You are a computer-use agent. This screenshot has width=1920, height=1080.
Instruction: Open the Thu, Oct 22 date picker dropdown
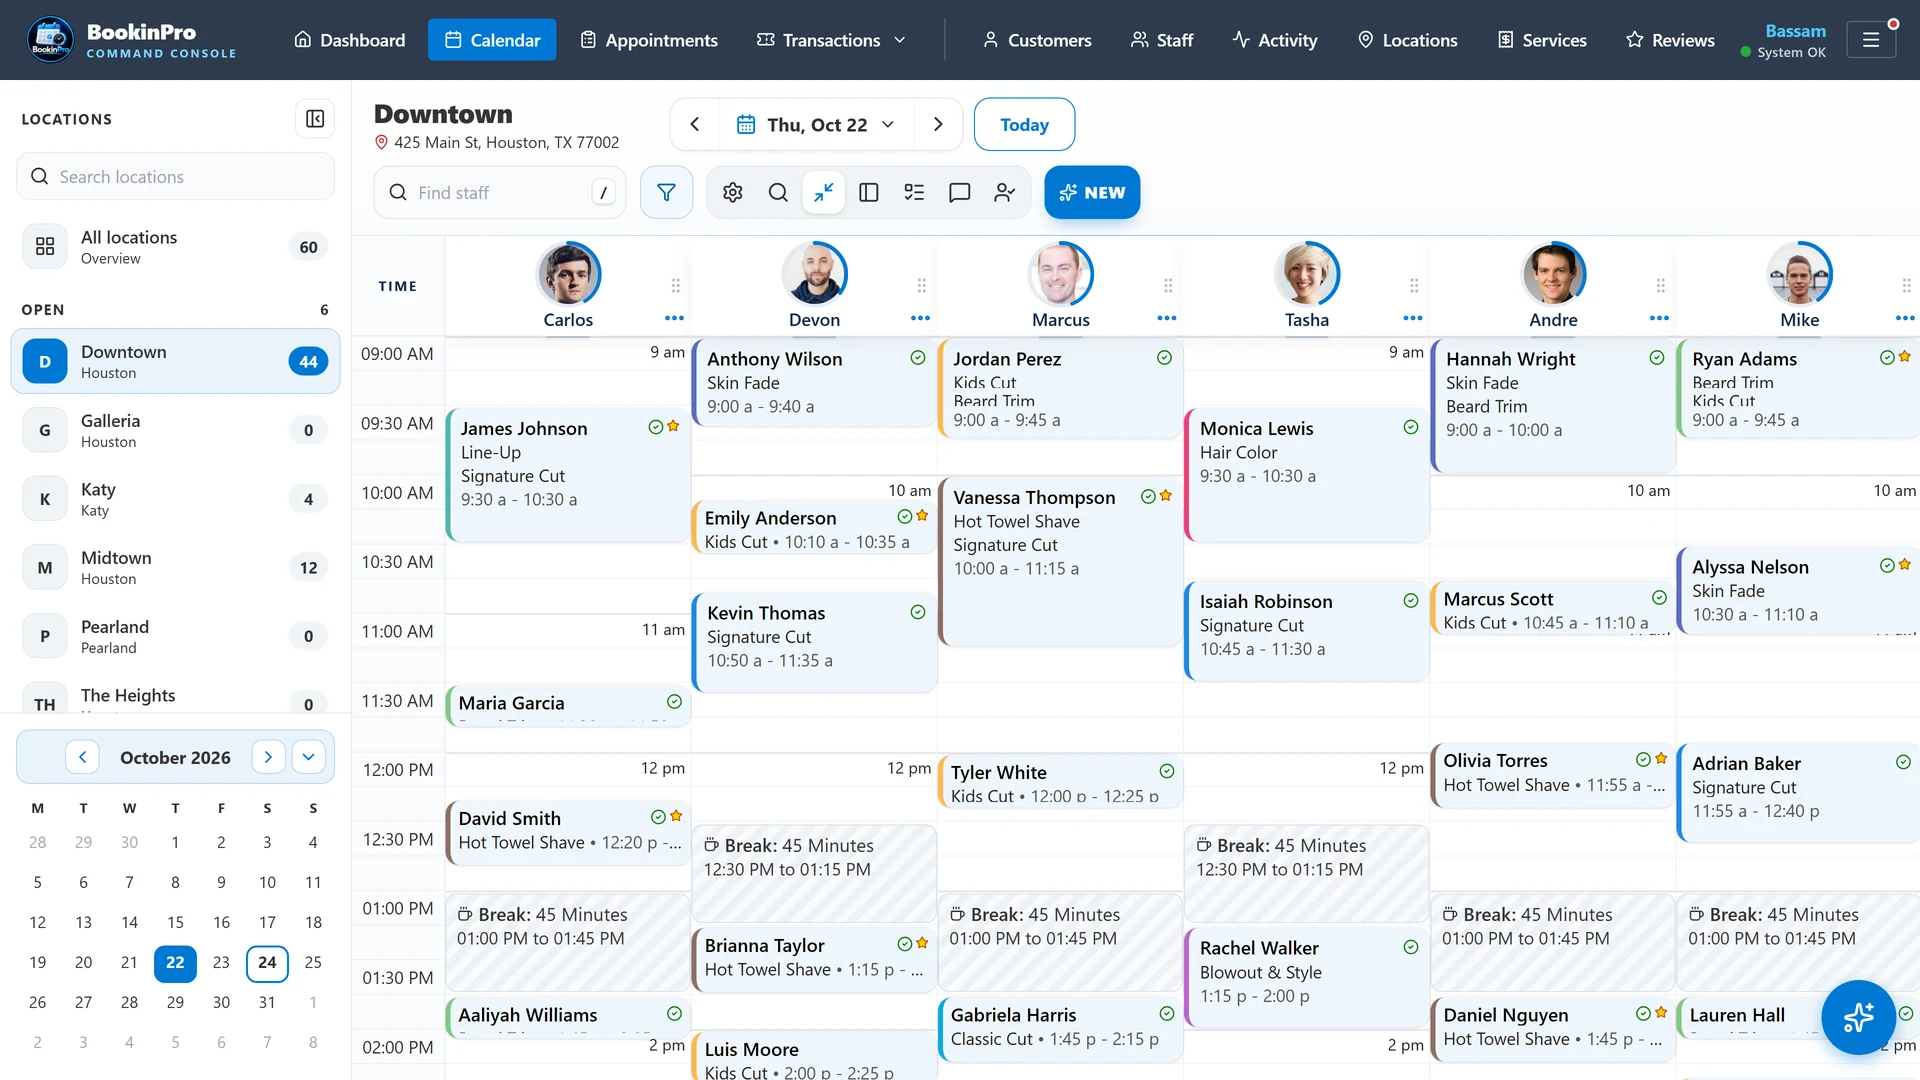pyautogui.click(x=815, y=124)
